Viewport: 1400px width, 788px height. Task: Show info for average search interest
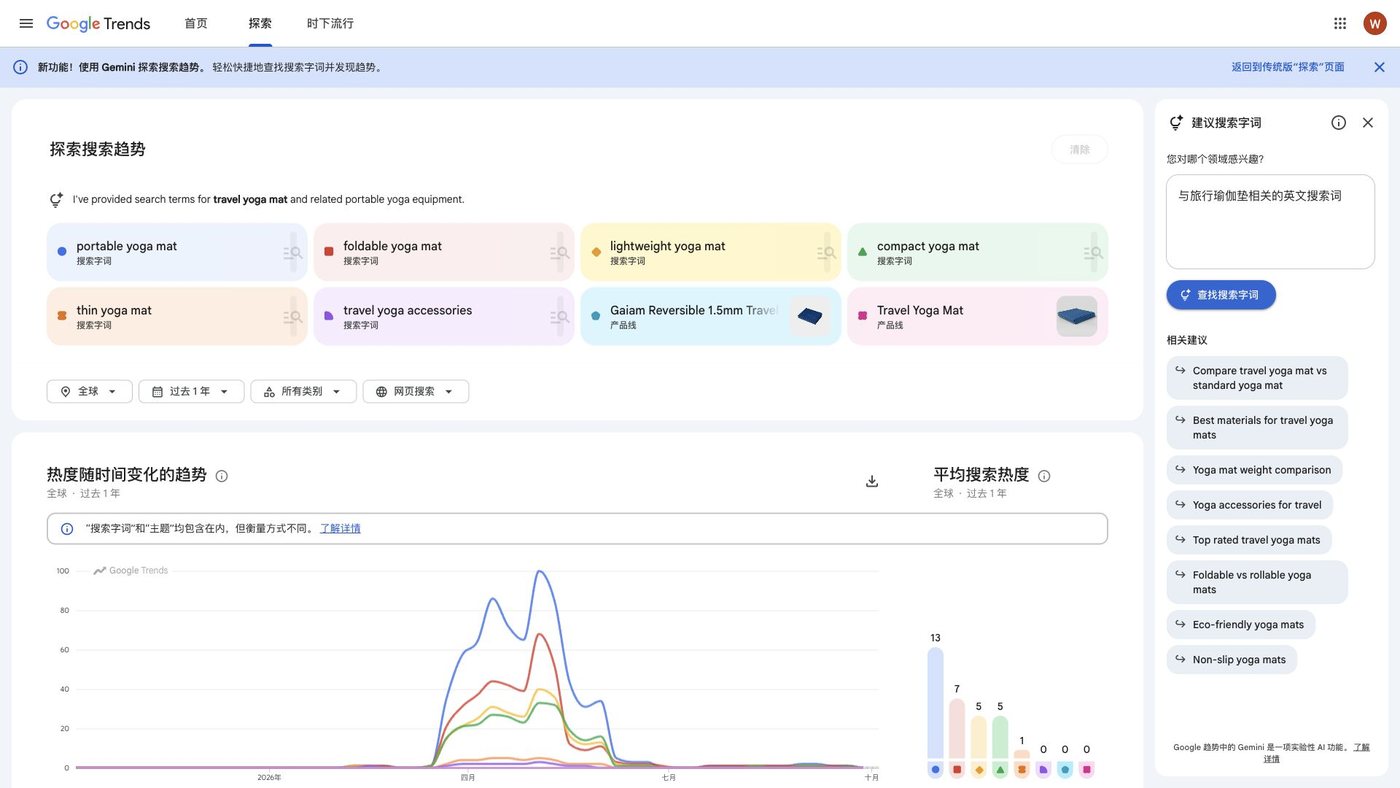pyautogui.click(x=1044, y=476)
